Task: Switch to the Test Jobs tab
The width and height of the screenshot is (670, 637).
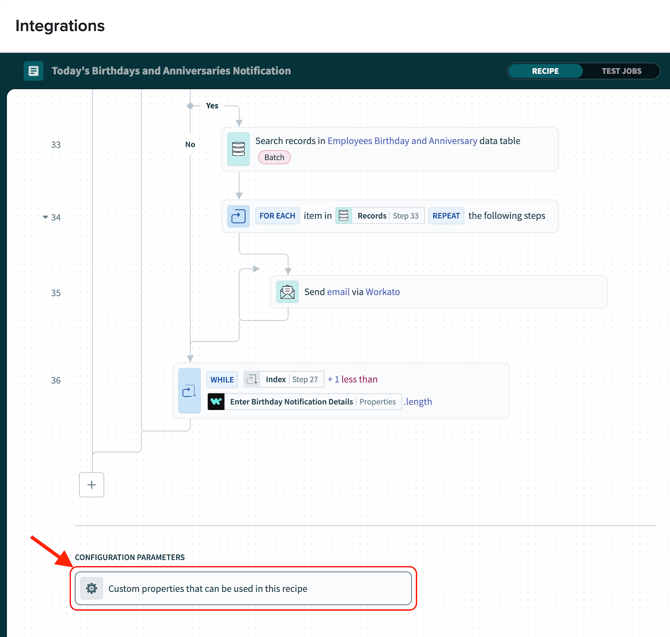Action: (621, 71)
